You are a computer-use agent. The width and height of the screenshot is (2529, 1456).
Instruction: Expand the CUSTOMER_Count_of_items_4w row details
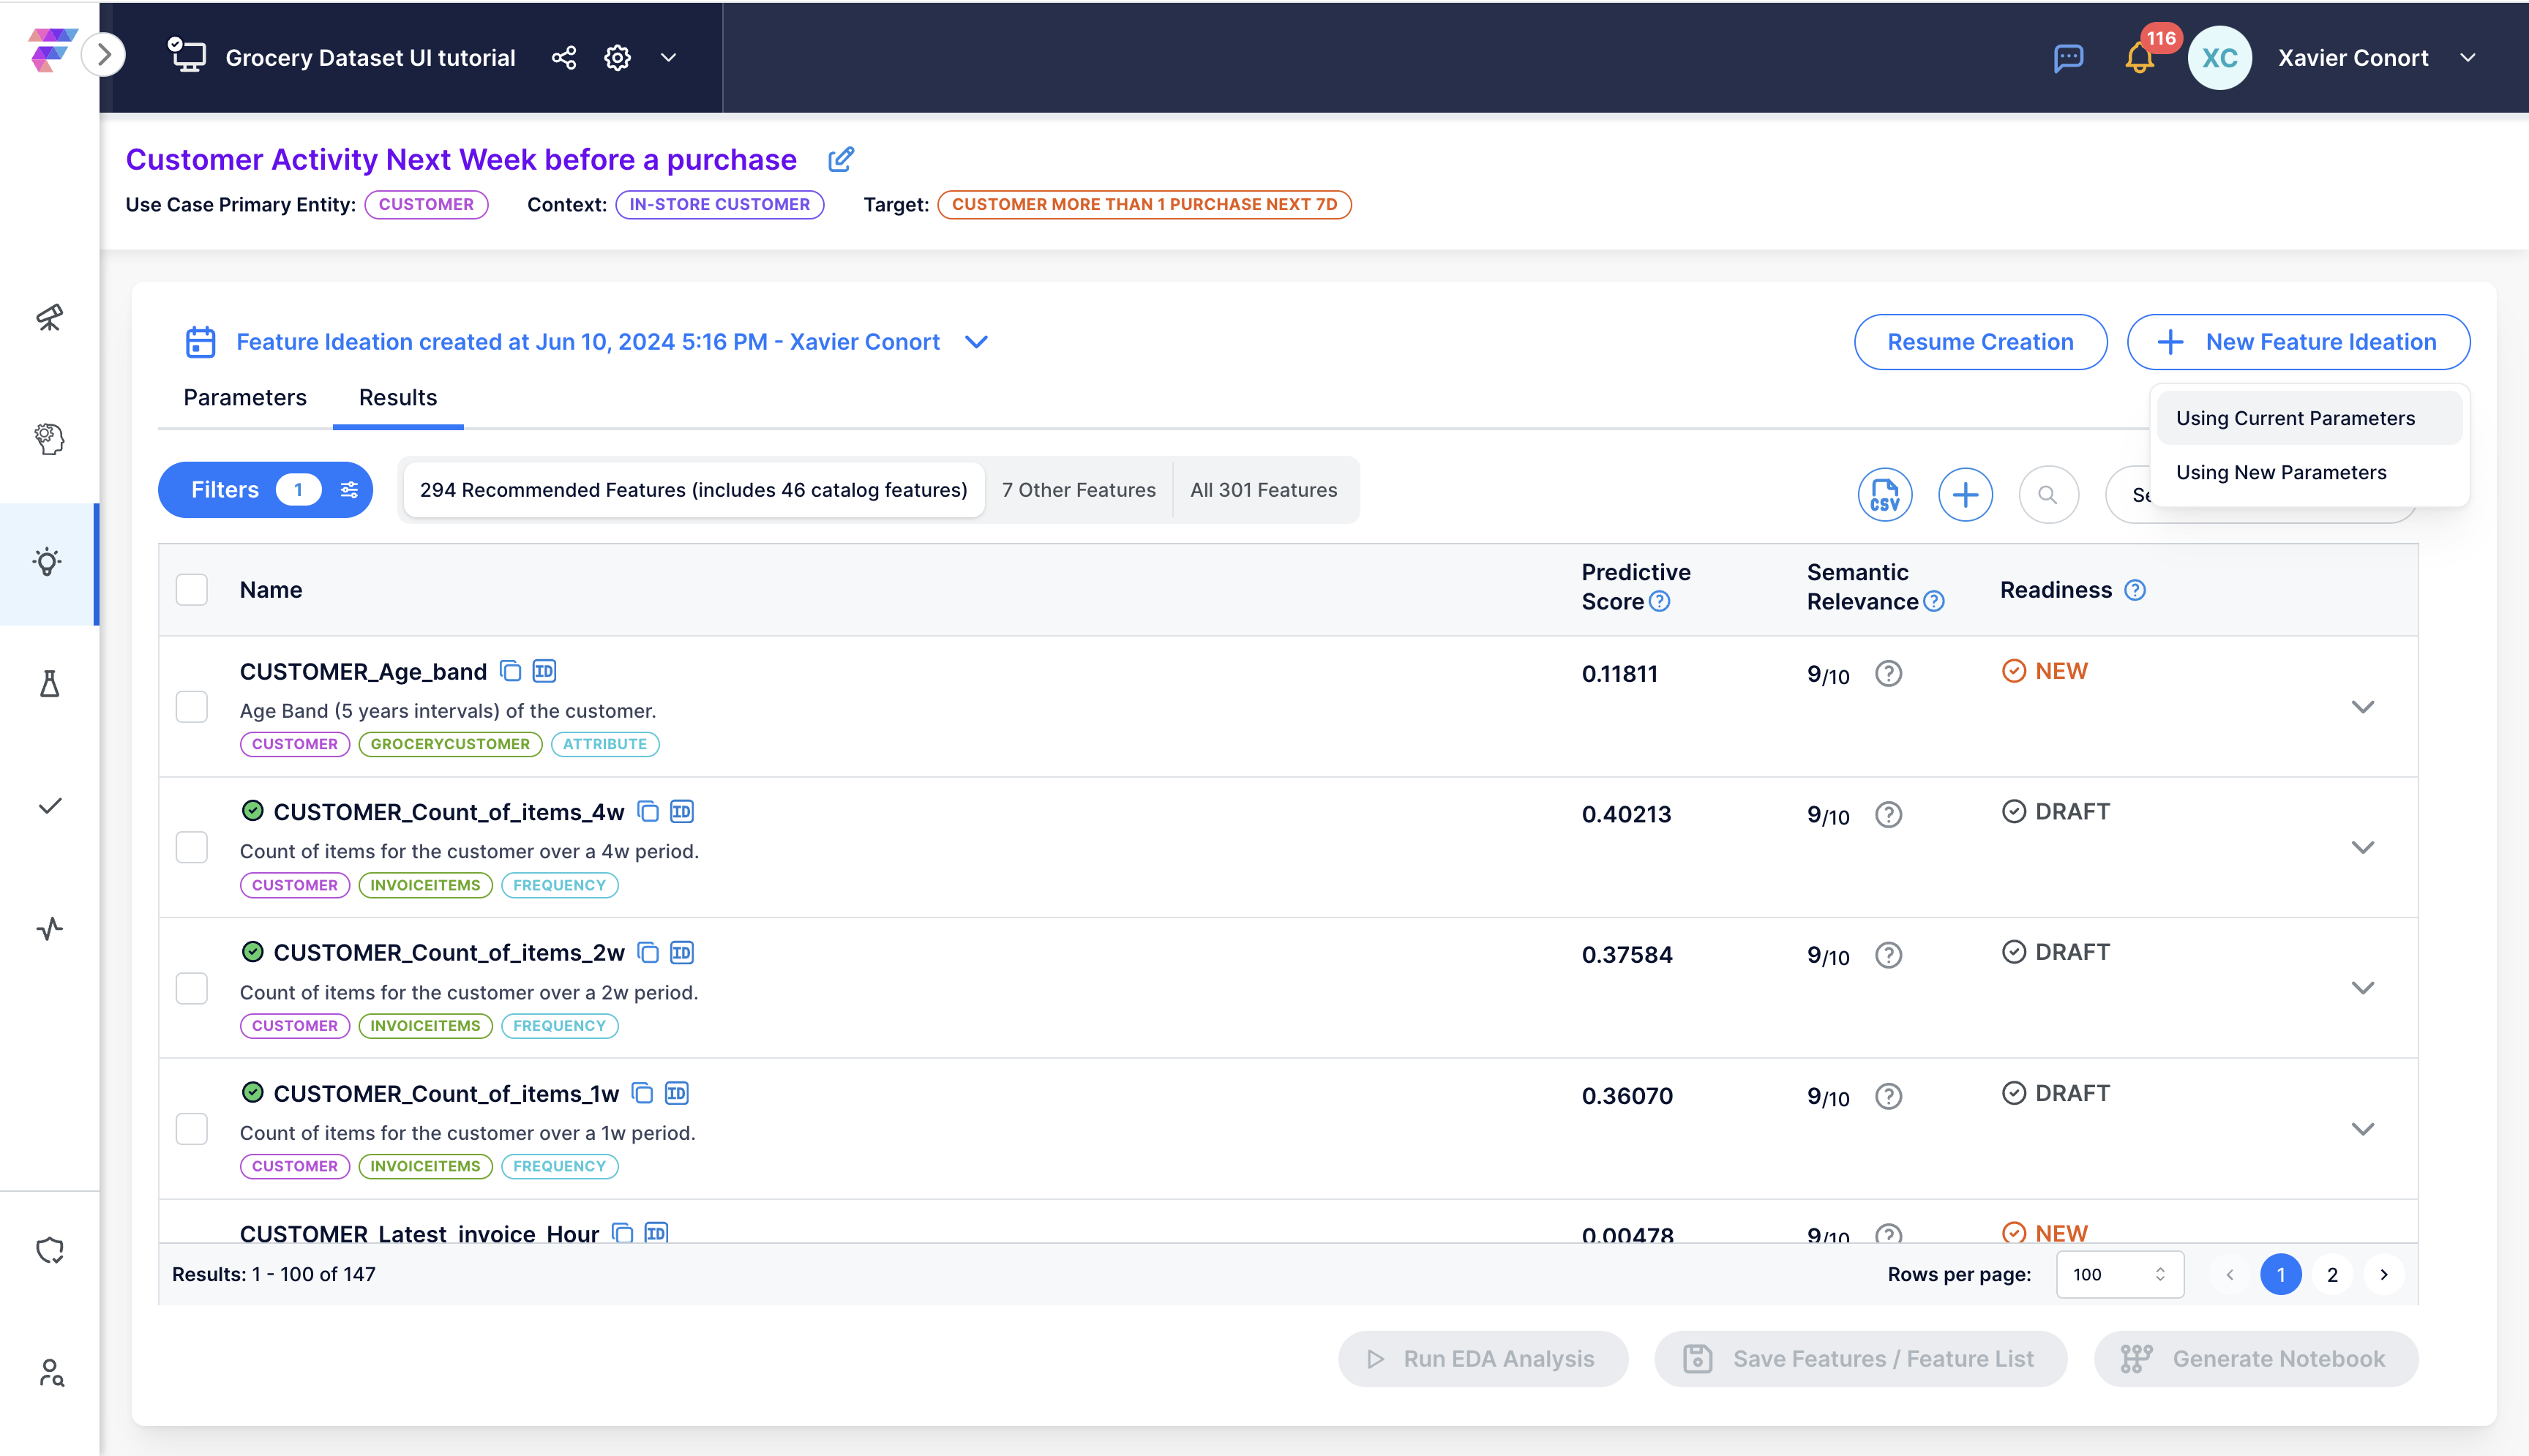coord(2362,848)
